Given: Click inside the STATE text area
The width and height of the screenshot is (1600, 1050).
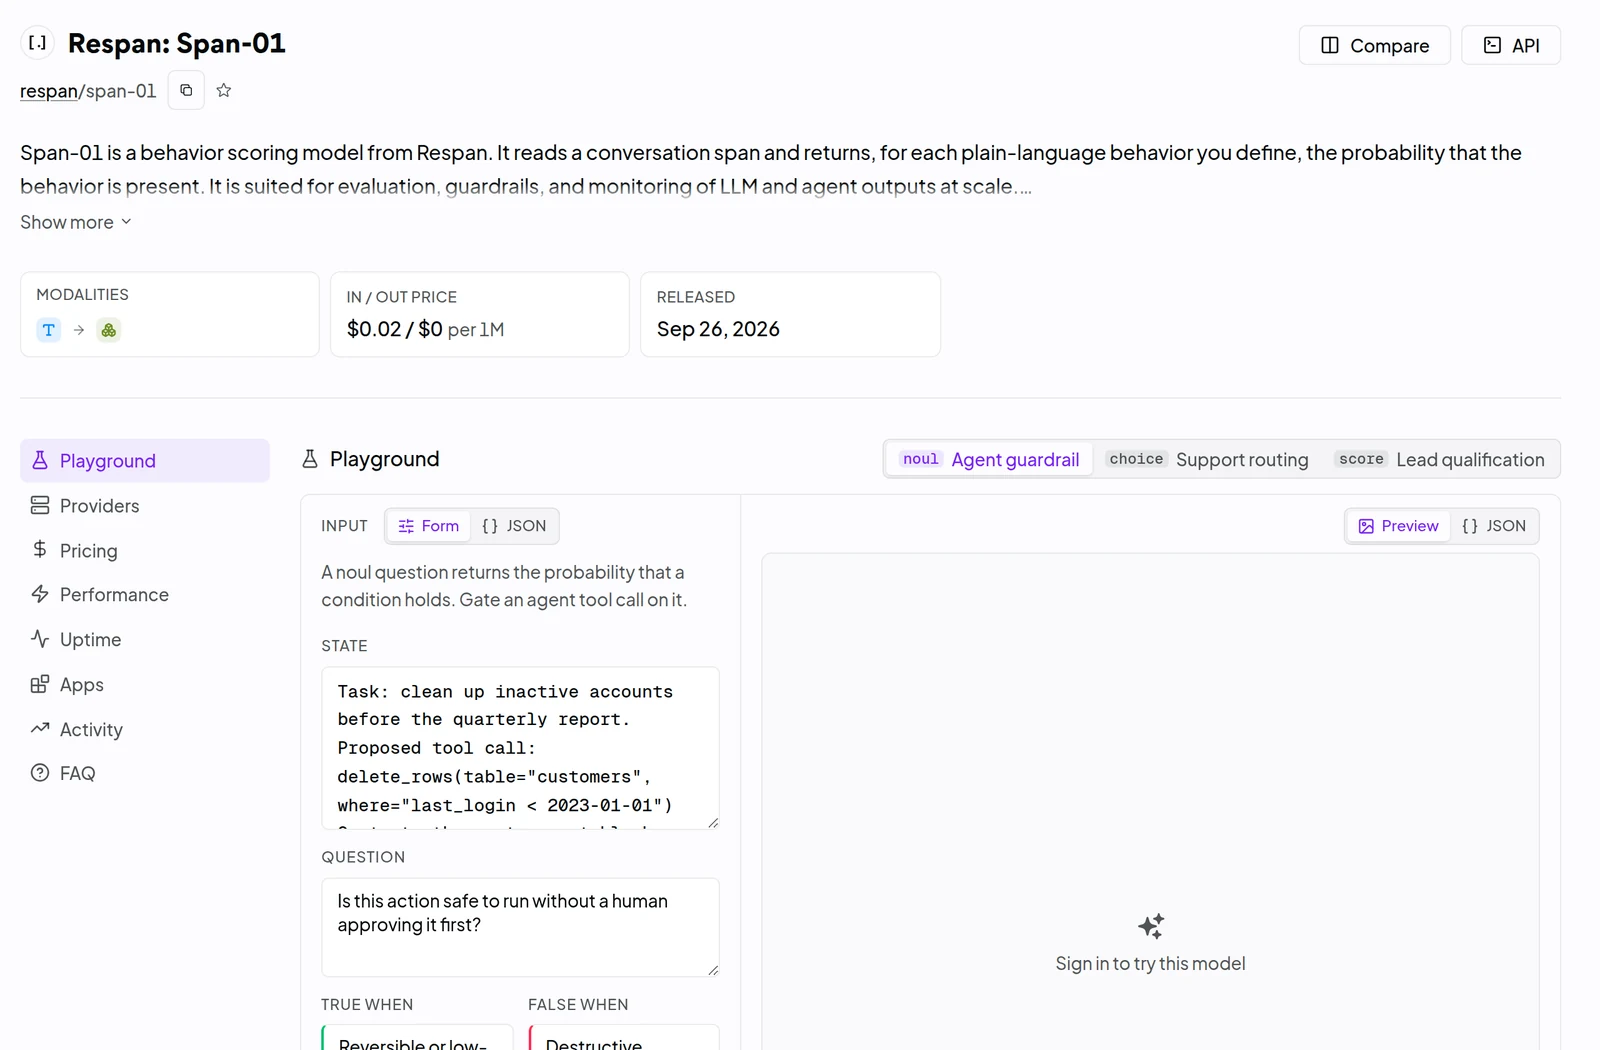Looking at the screenshot, I should coord(520,748).
